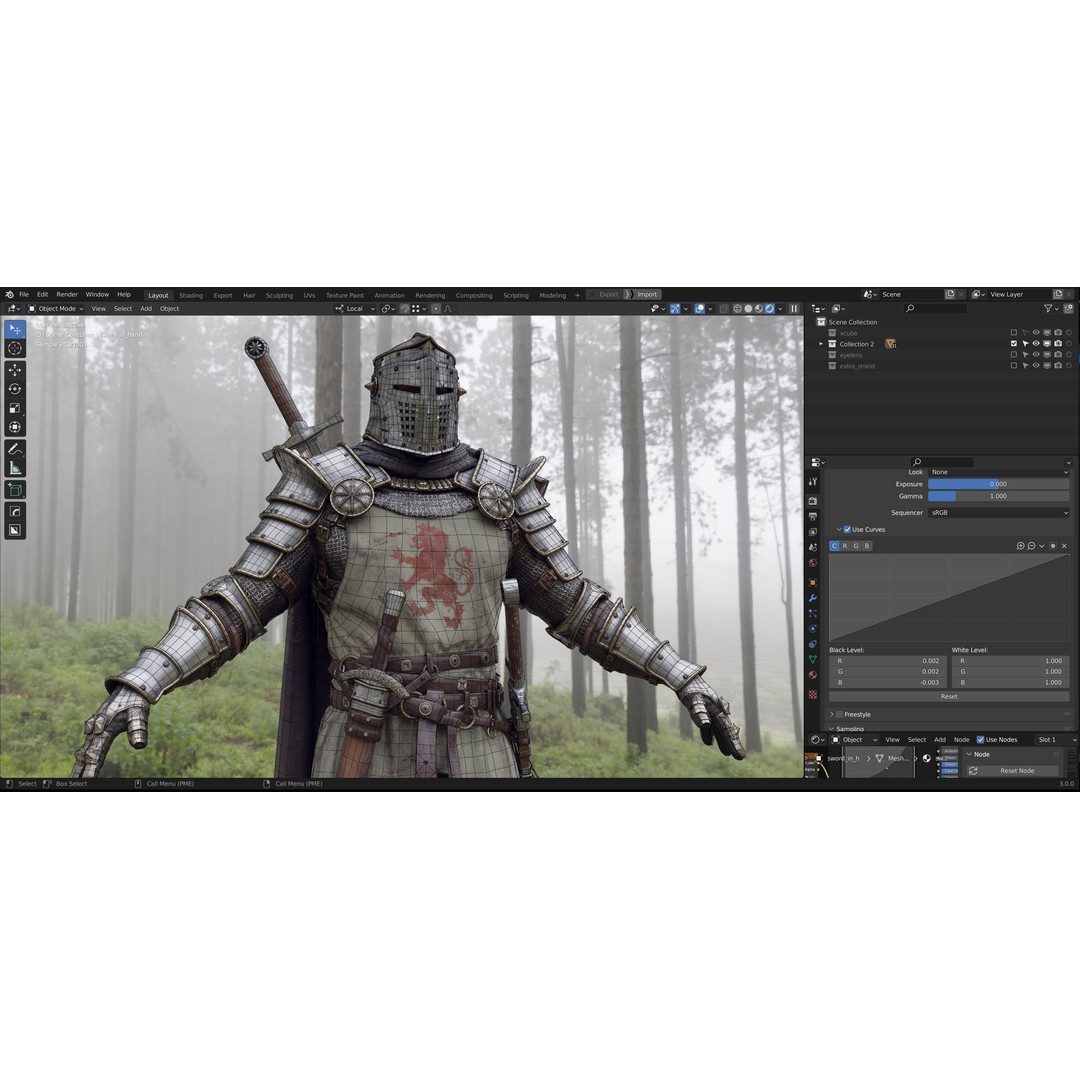Open the outliner filter dropdown

coord(1051,309)
